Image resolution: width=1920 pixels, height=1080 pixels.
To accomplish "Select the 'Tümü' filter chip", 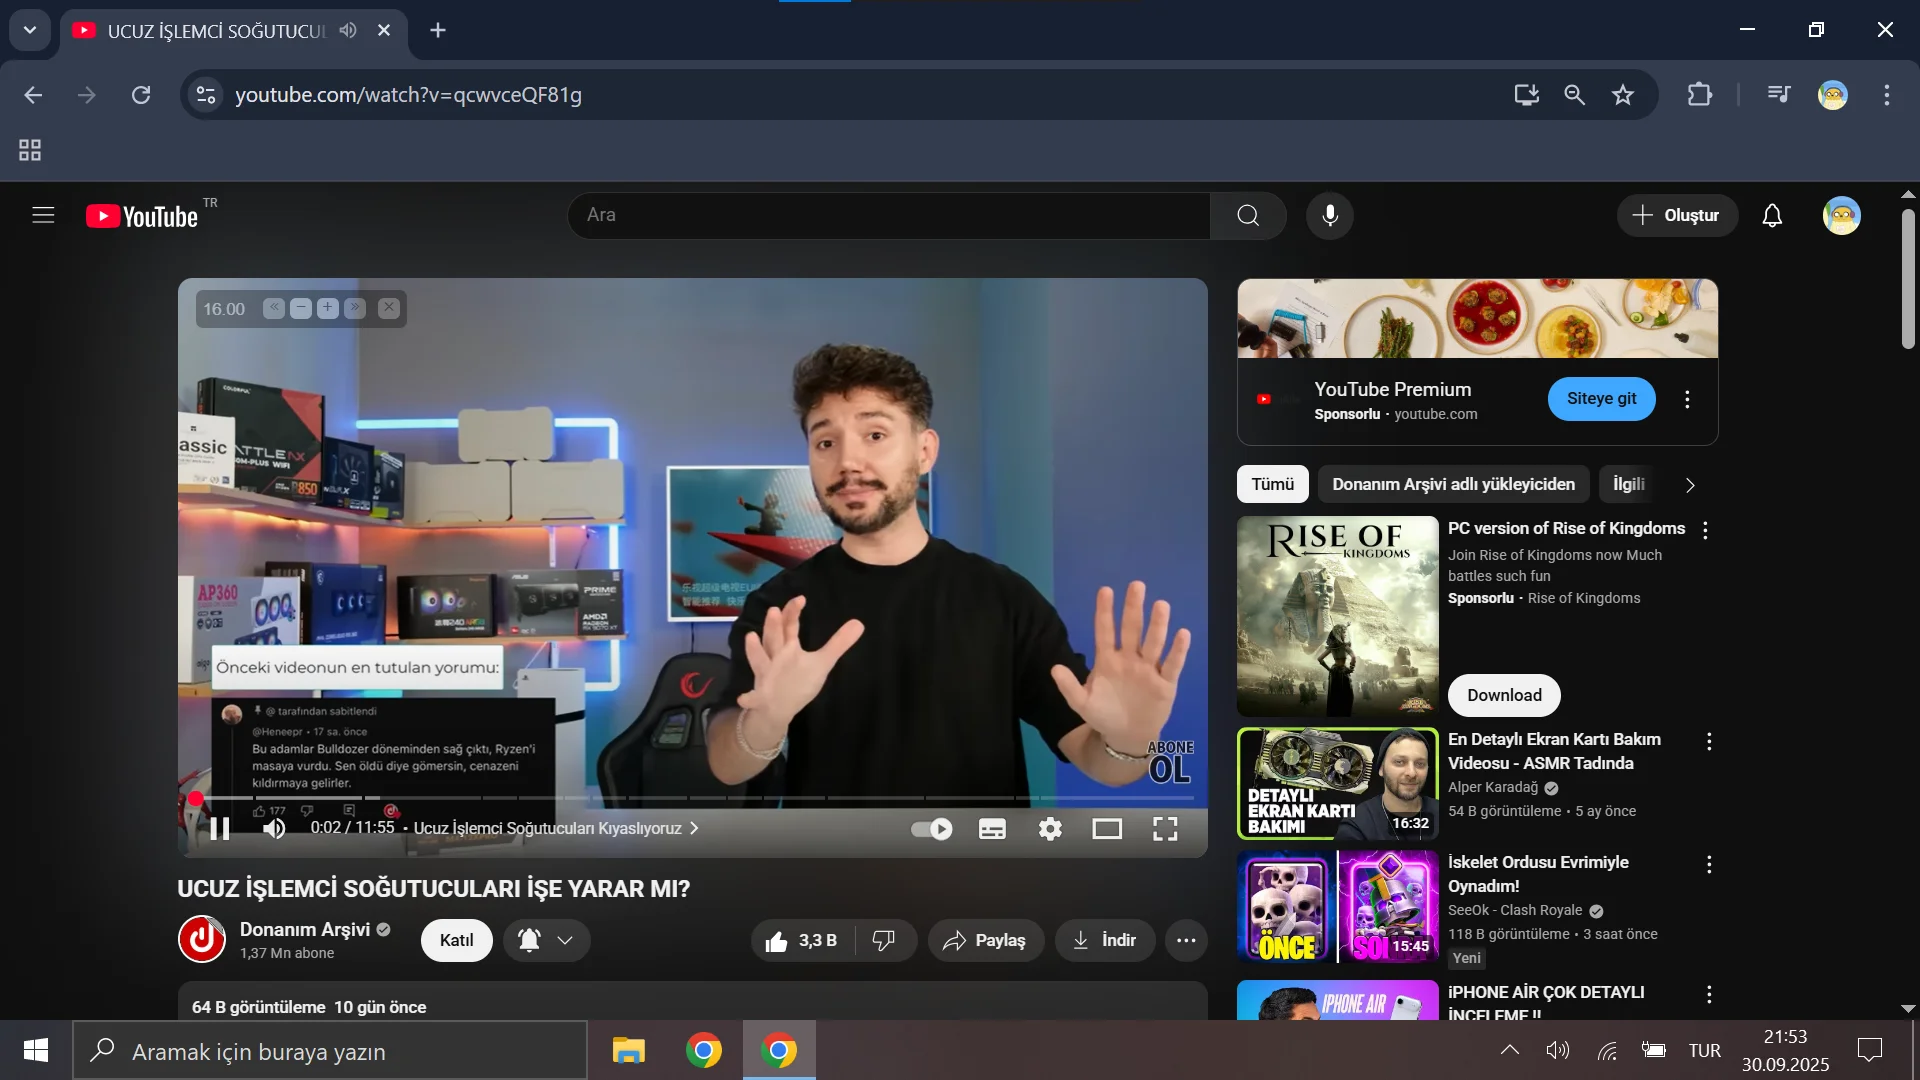I will [1272, 484].
